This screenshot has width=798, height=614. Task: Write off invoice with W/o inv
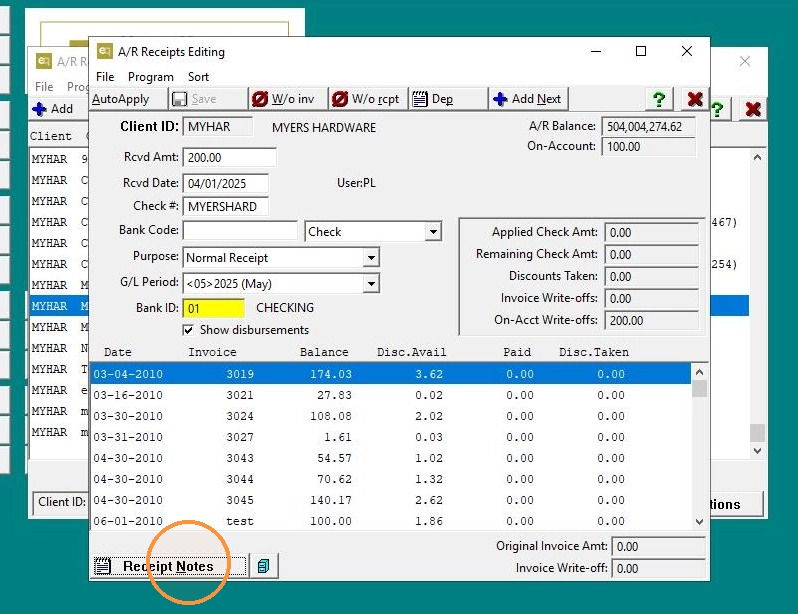[x=289, y=99]
